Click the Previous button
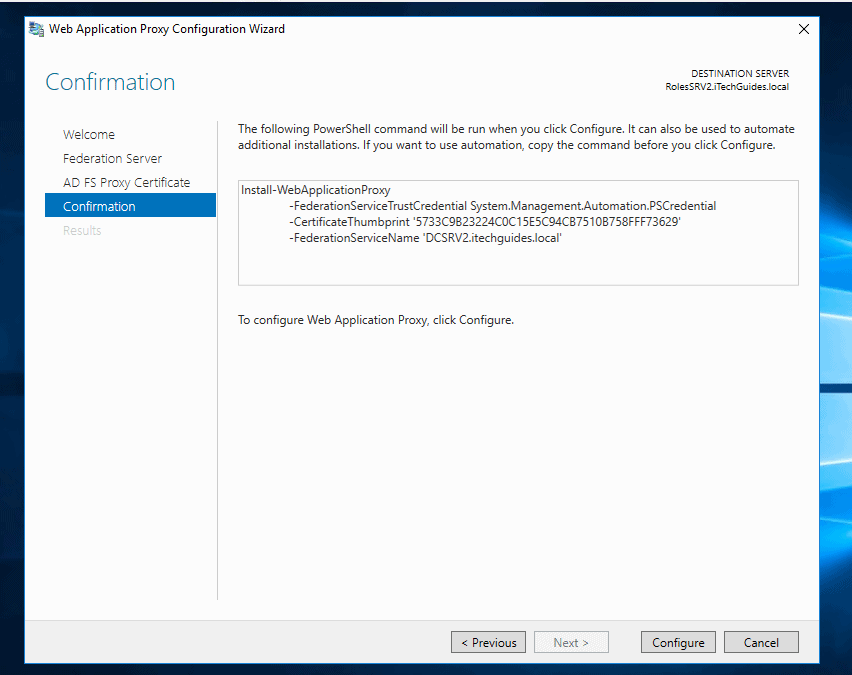Screen dimensions: 852x675 488,642
